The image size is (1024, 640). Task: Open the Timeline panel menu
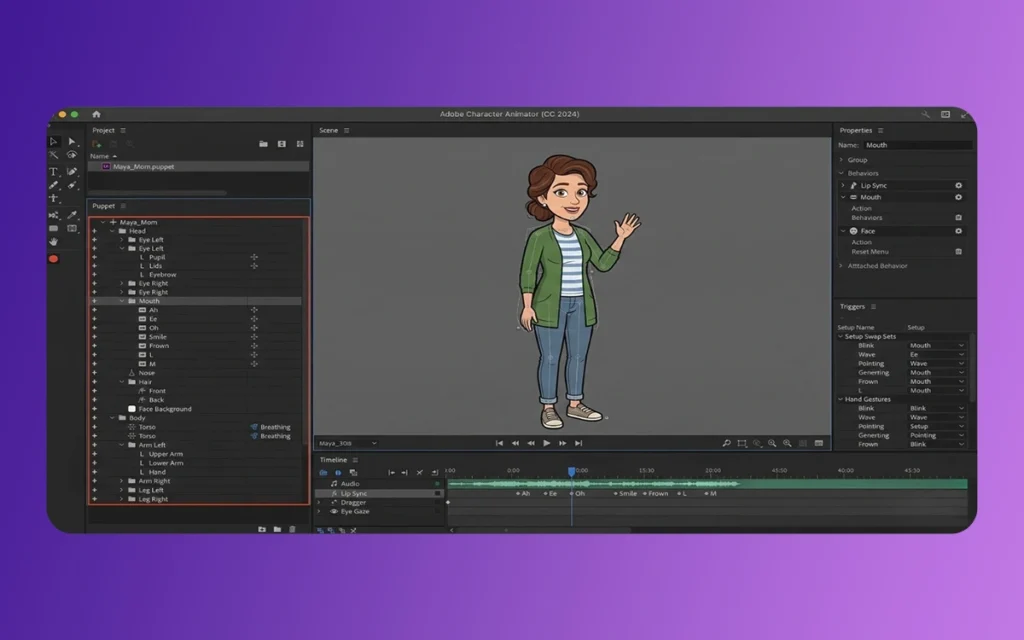pos(354,460)
